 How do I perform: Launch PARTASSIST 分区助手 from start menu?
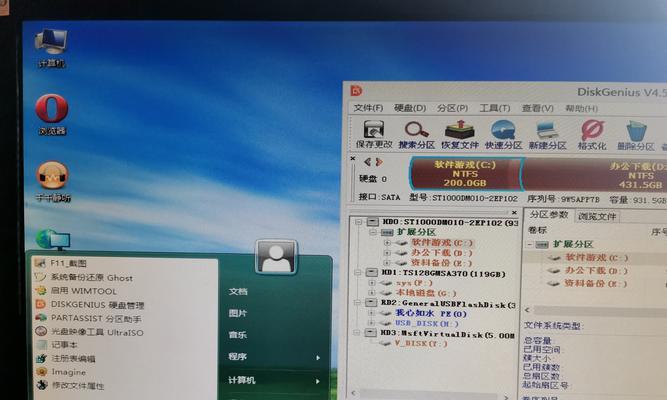(x=88, y=318)
